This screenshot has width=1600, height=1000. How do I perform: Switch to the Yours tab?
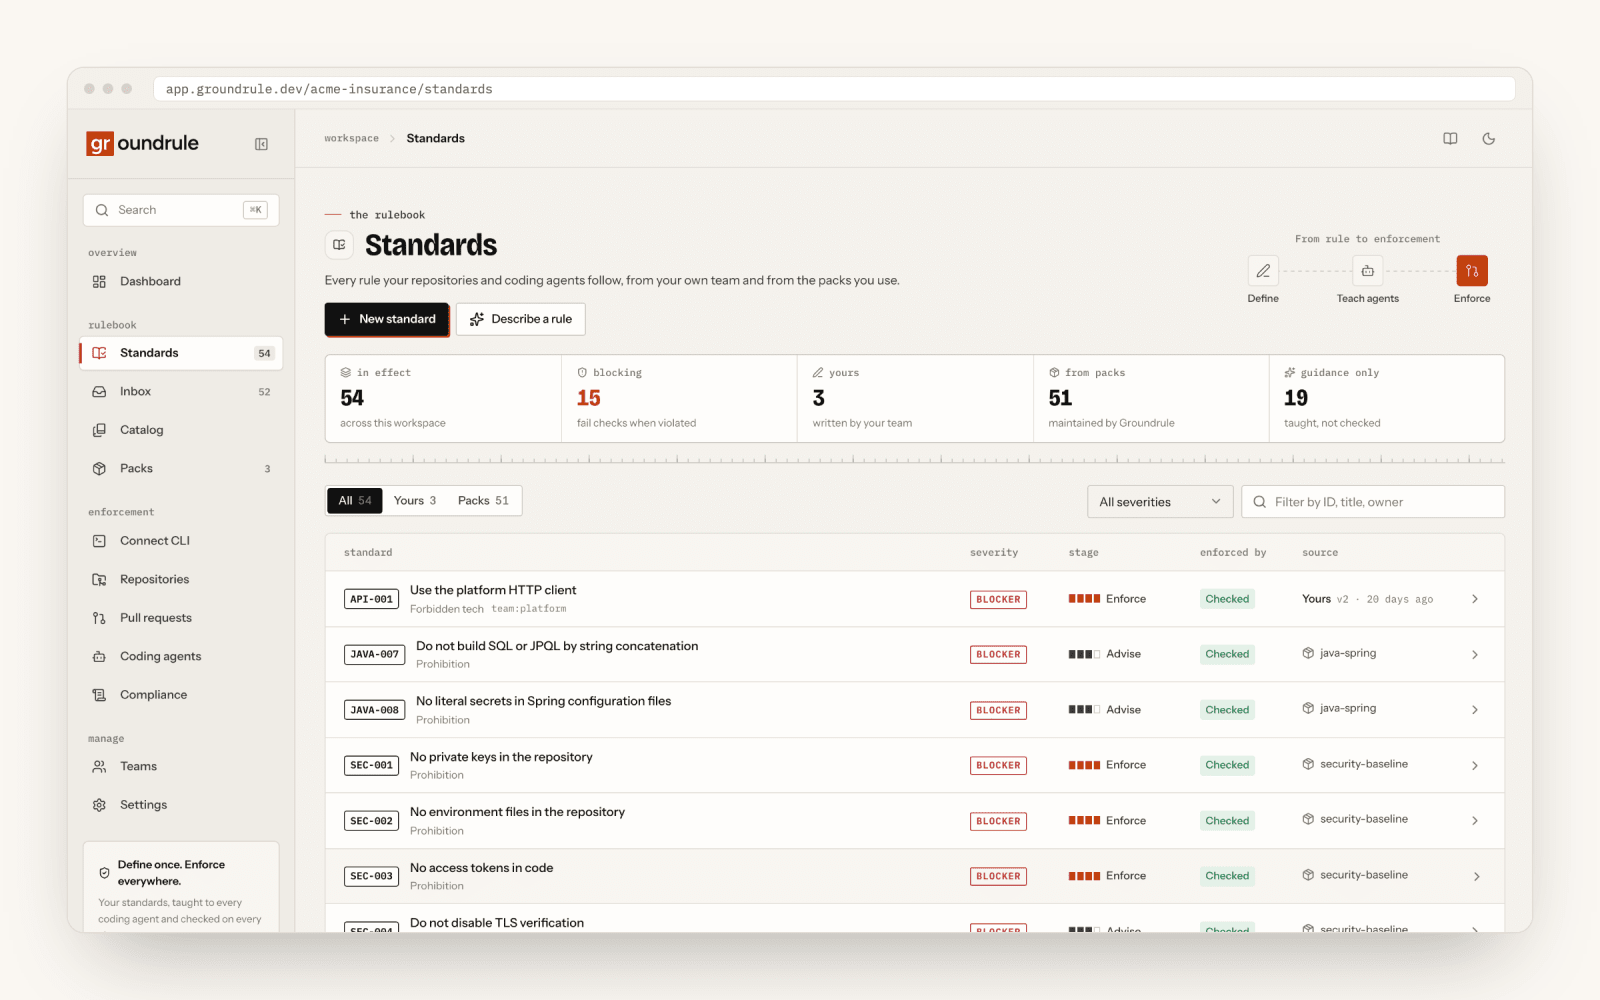point(415,501)
